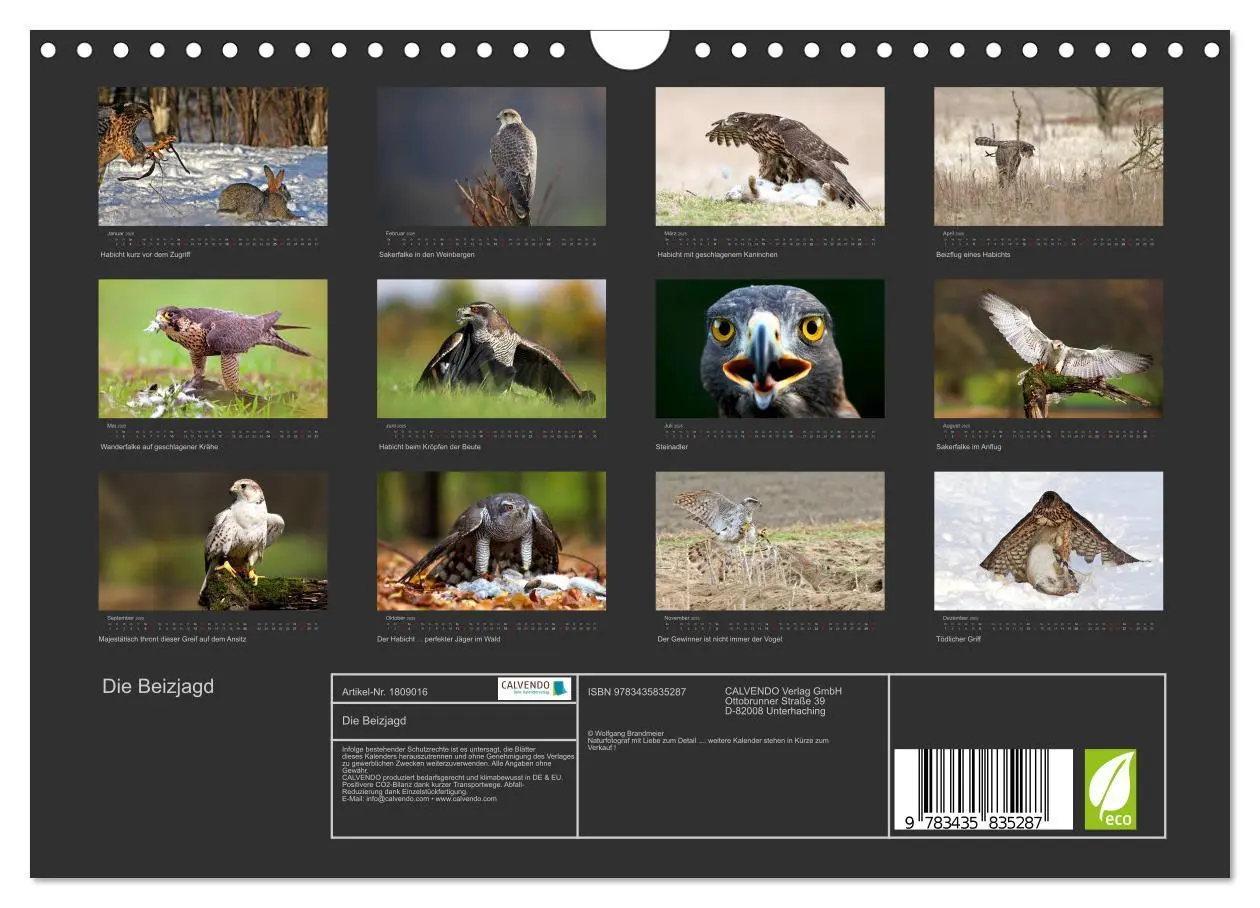Click '© Wolfgang Brandmeier' credit
This screenshot has width=1260, height=908.
tap(626, 733)
